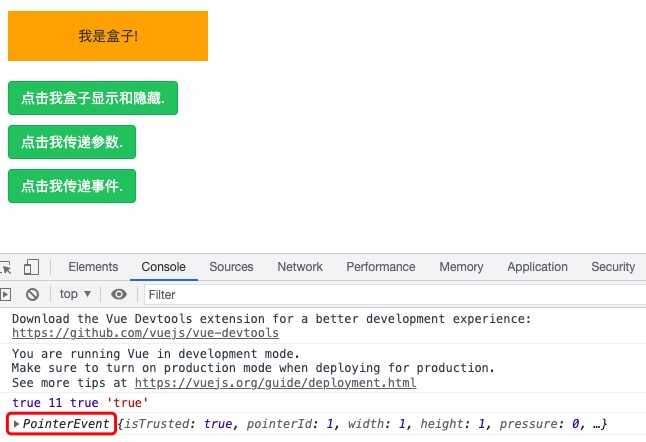Open the Sources tab

pos(231,267)
